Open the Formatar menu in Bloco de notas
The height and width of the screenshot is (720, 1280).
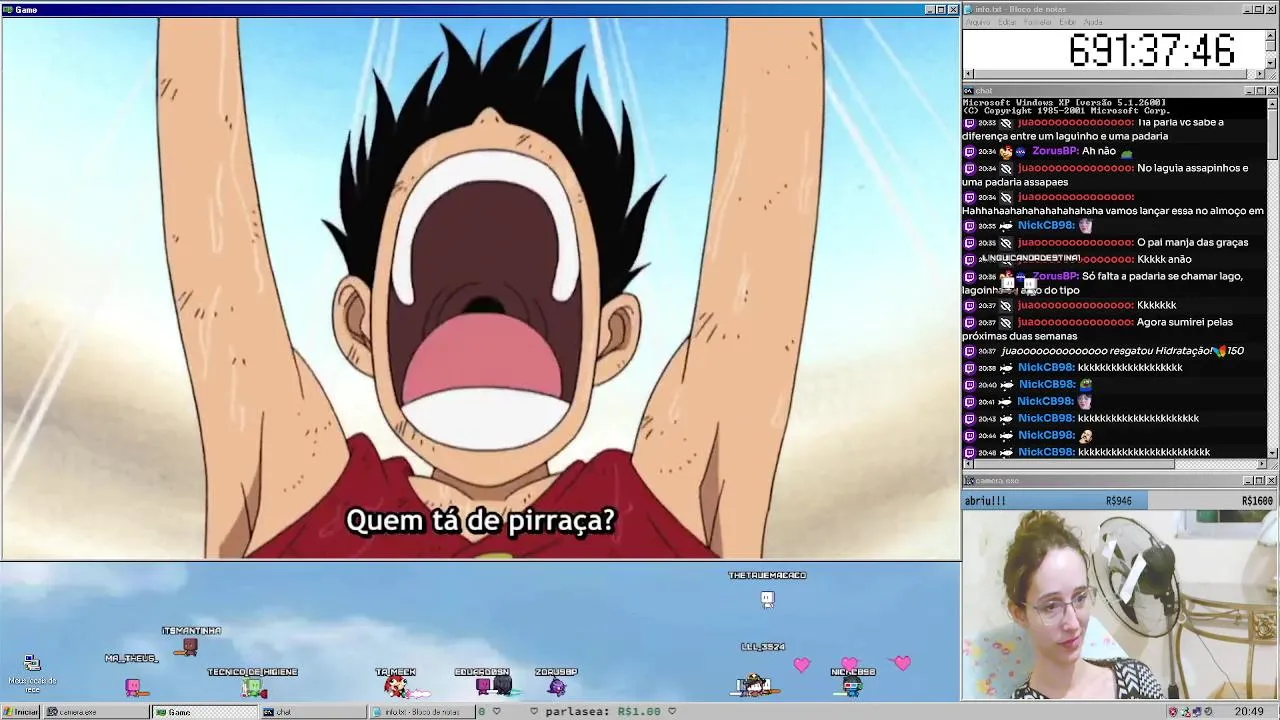point(1038,22)
